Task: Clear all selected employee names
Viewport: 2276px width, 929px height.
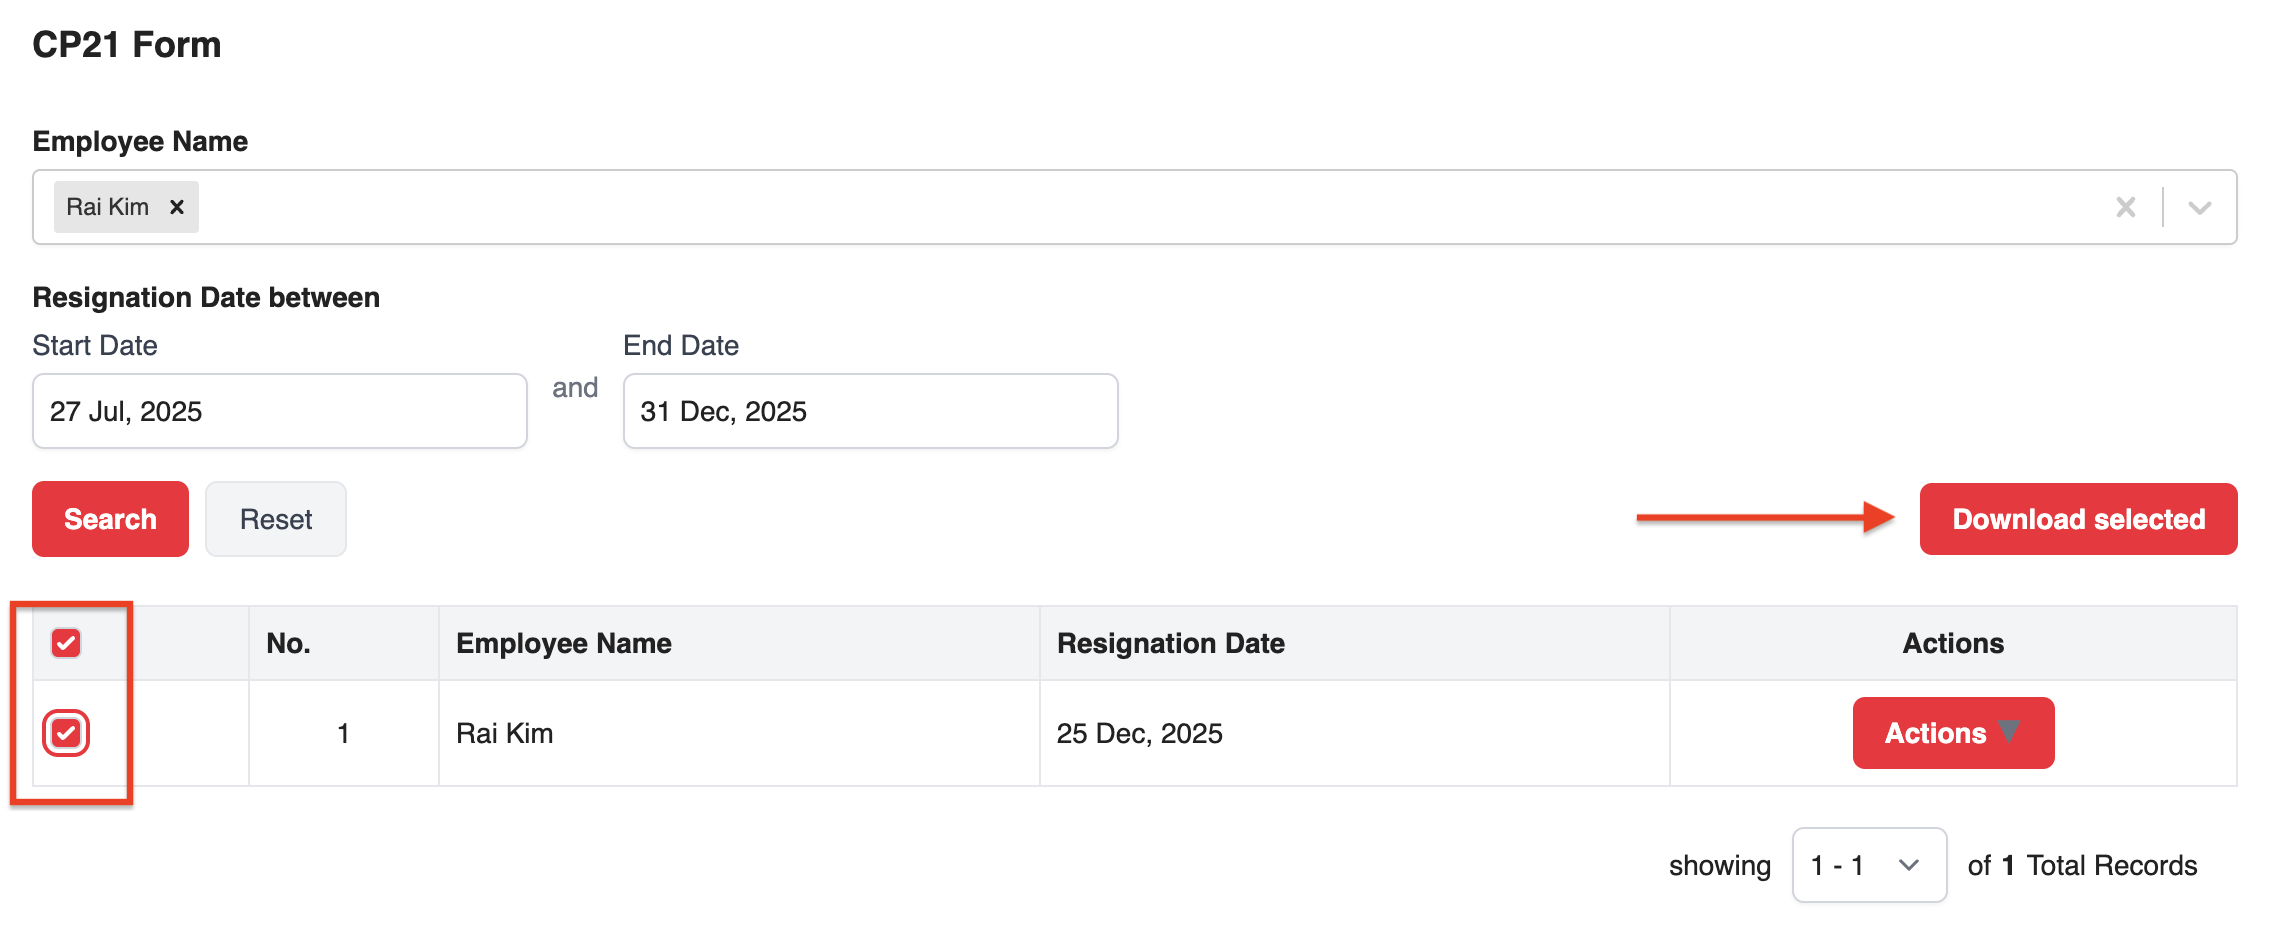Action: (2125, 207)
